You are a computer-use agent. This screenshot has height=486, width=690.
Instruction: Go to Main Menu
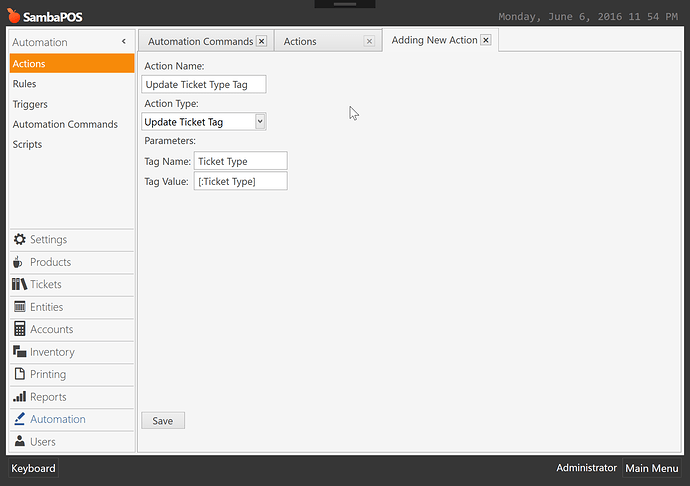pyautogui.click(x=652, y=468)
